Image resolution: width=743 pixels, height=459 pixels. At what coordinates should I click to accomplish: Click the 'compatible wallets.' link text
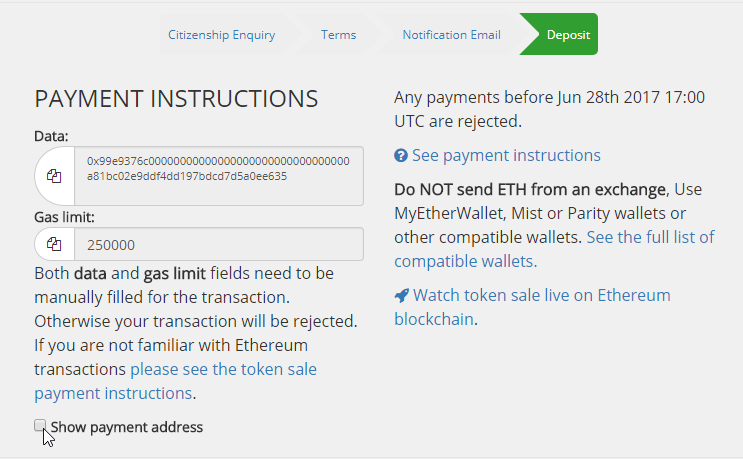click(465, 261)
